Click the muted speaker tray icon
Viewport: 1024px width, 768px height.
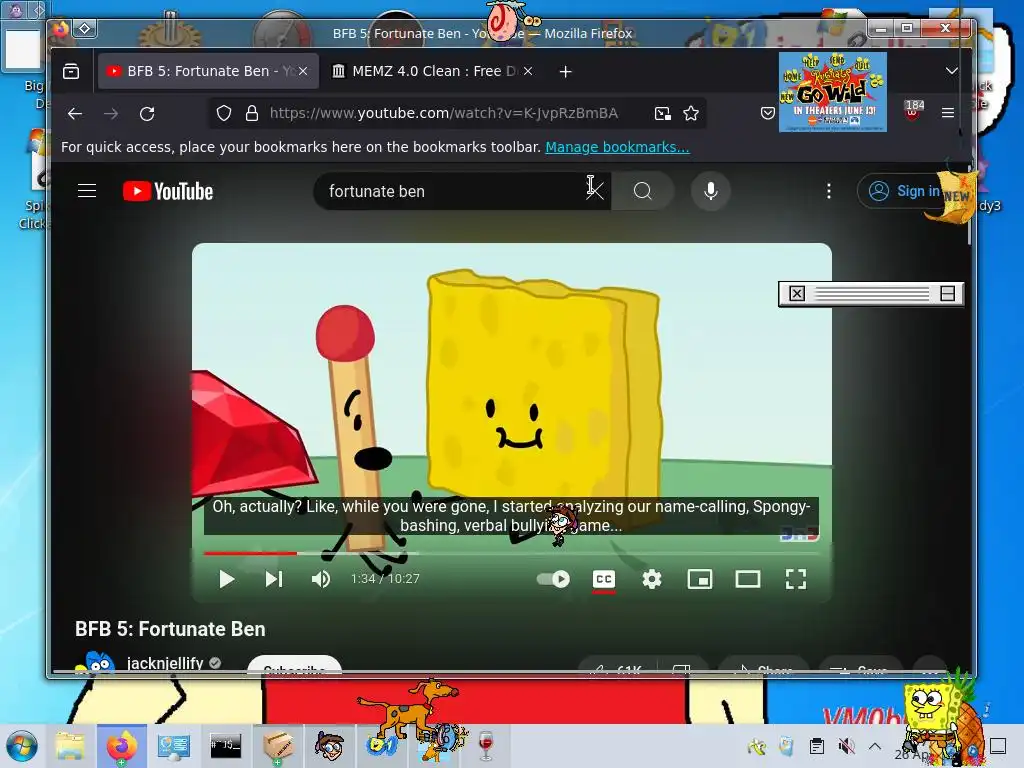tap(846, 746)
